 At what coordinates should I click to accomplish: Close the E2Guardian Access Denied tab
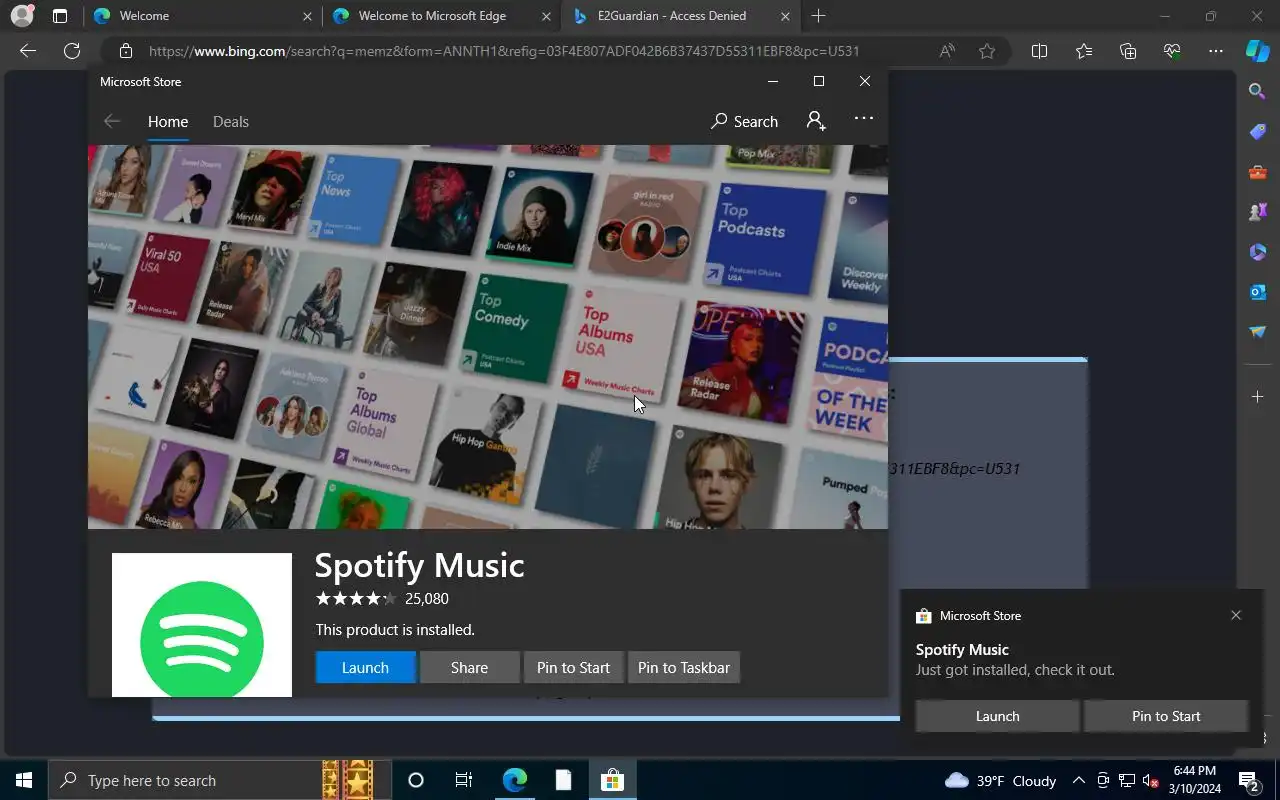pyautogui.click(x=785, y=16)
